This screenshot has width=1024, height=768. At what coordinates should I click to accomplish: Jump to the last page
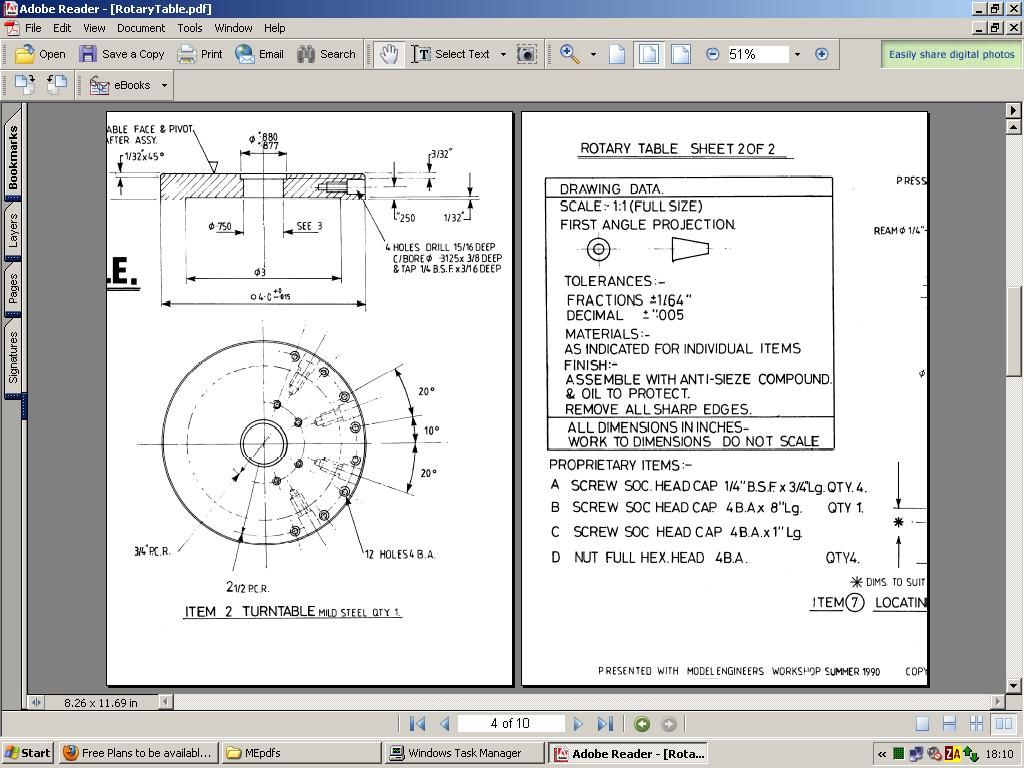605,724
